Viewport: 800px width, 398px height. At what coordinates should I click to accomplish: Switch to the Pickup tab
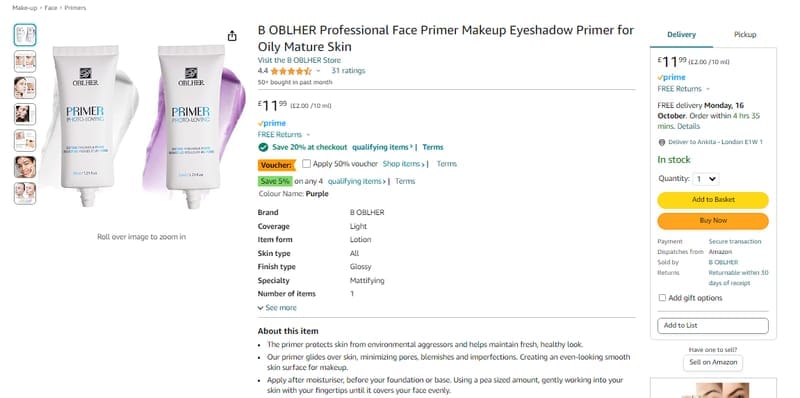tap(745, 35)
